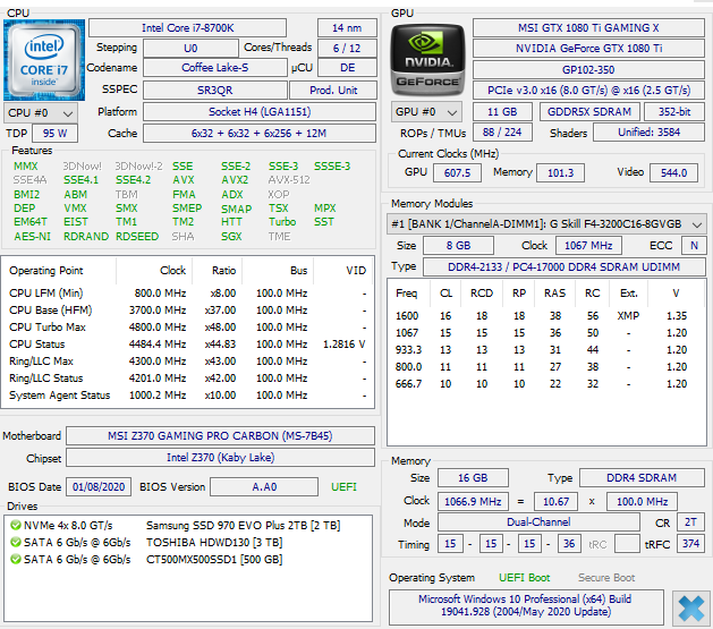The image size is (713, 629).
Task: Open the CPU #0 selector dropdown
Action: (40, 113)
